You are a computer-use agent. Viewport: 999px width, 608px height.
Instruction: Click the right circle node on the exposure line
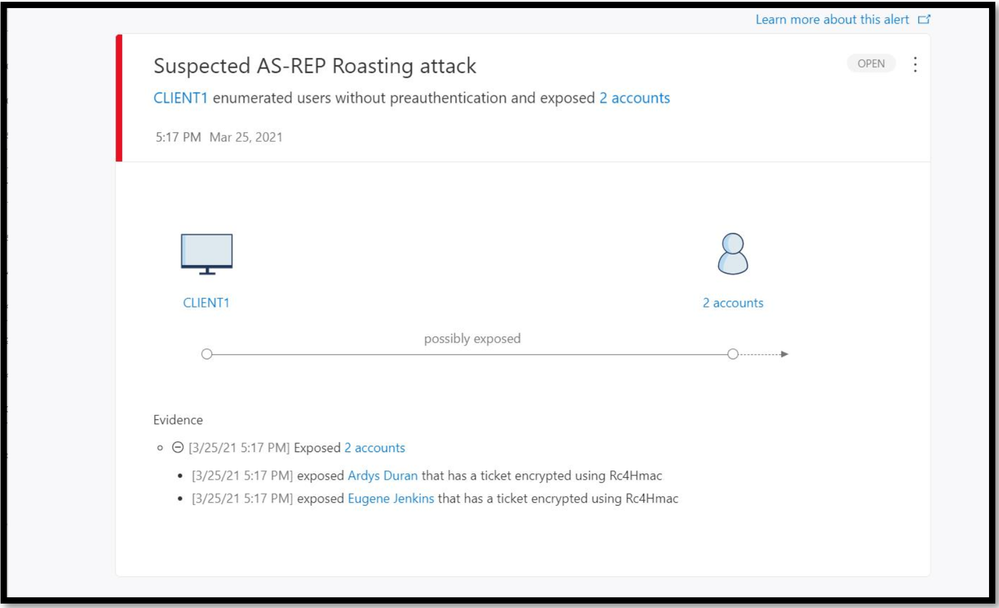pos(733,354)
